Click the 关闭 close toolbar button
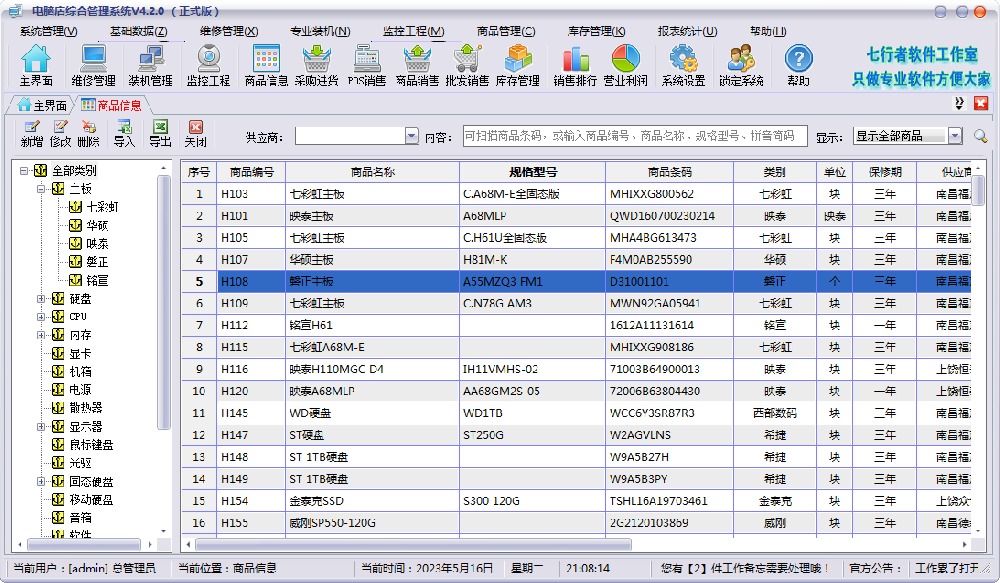Screen dimensions: 1000x583 pos(196,134)
